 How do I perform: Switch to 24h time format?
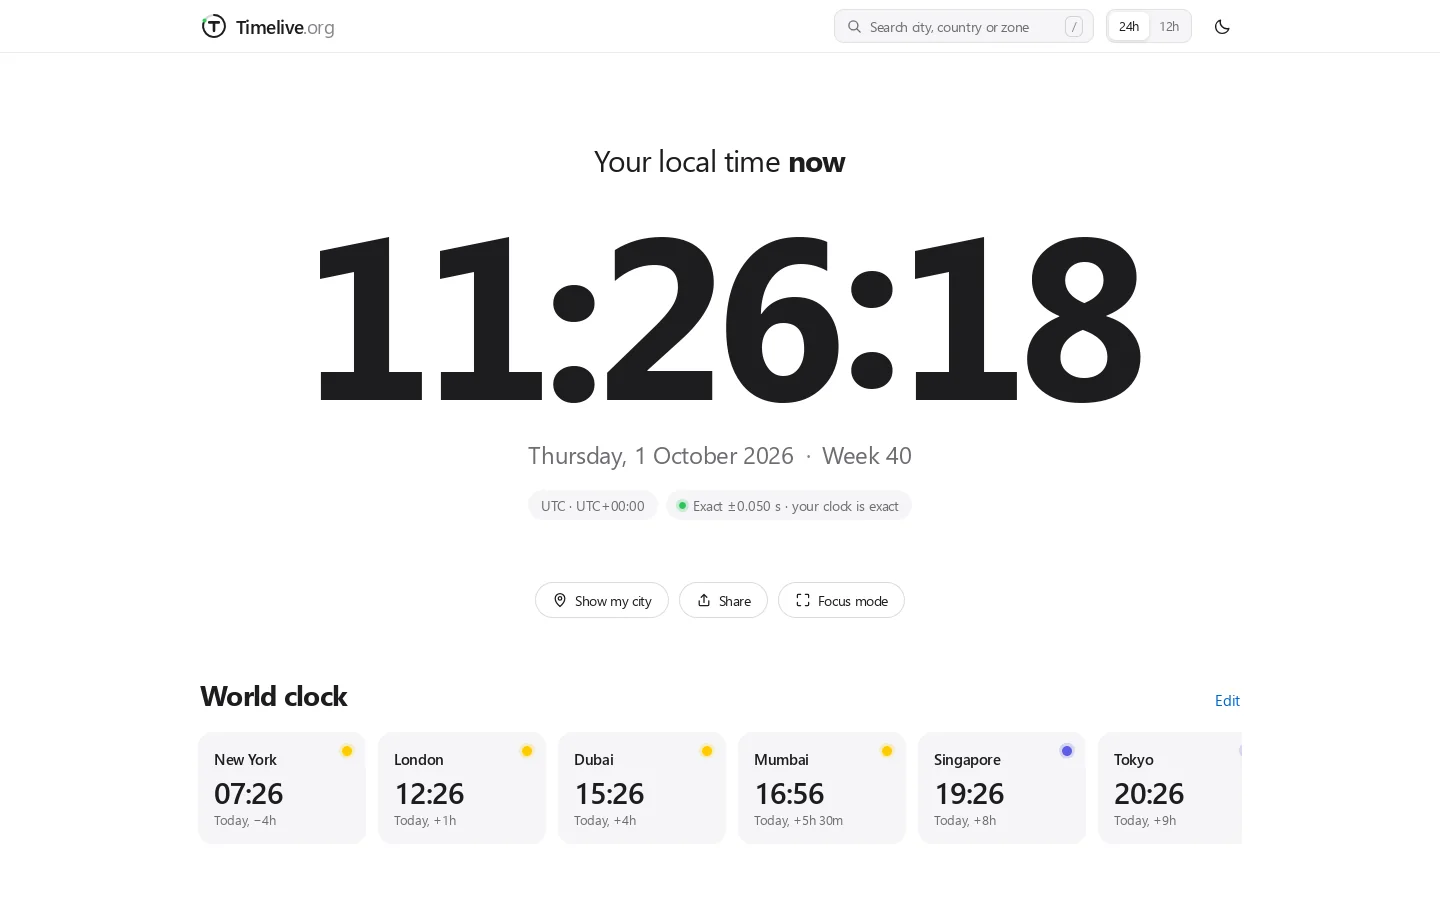tap(1129, 27)
